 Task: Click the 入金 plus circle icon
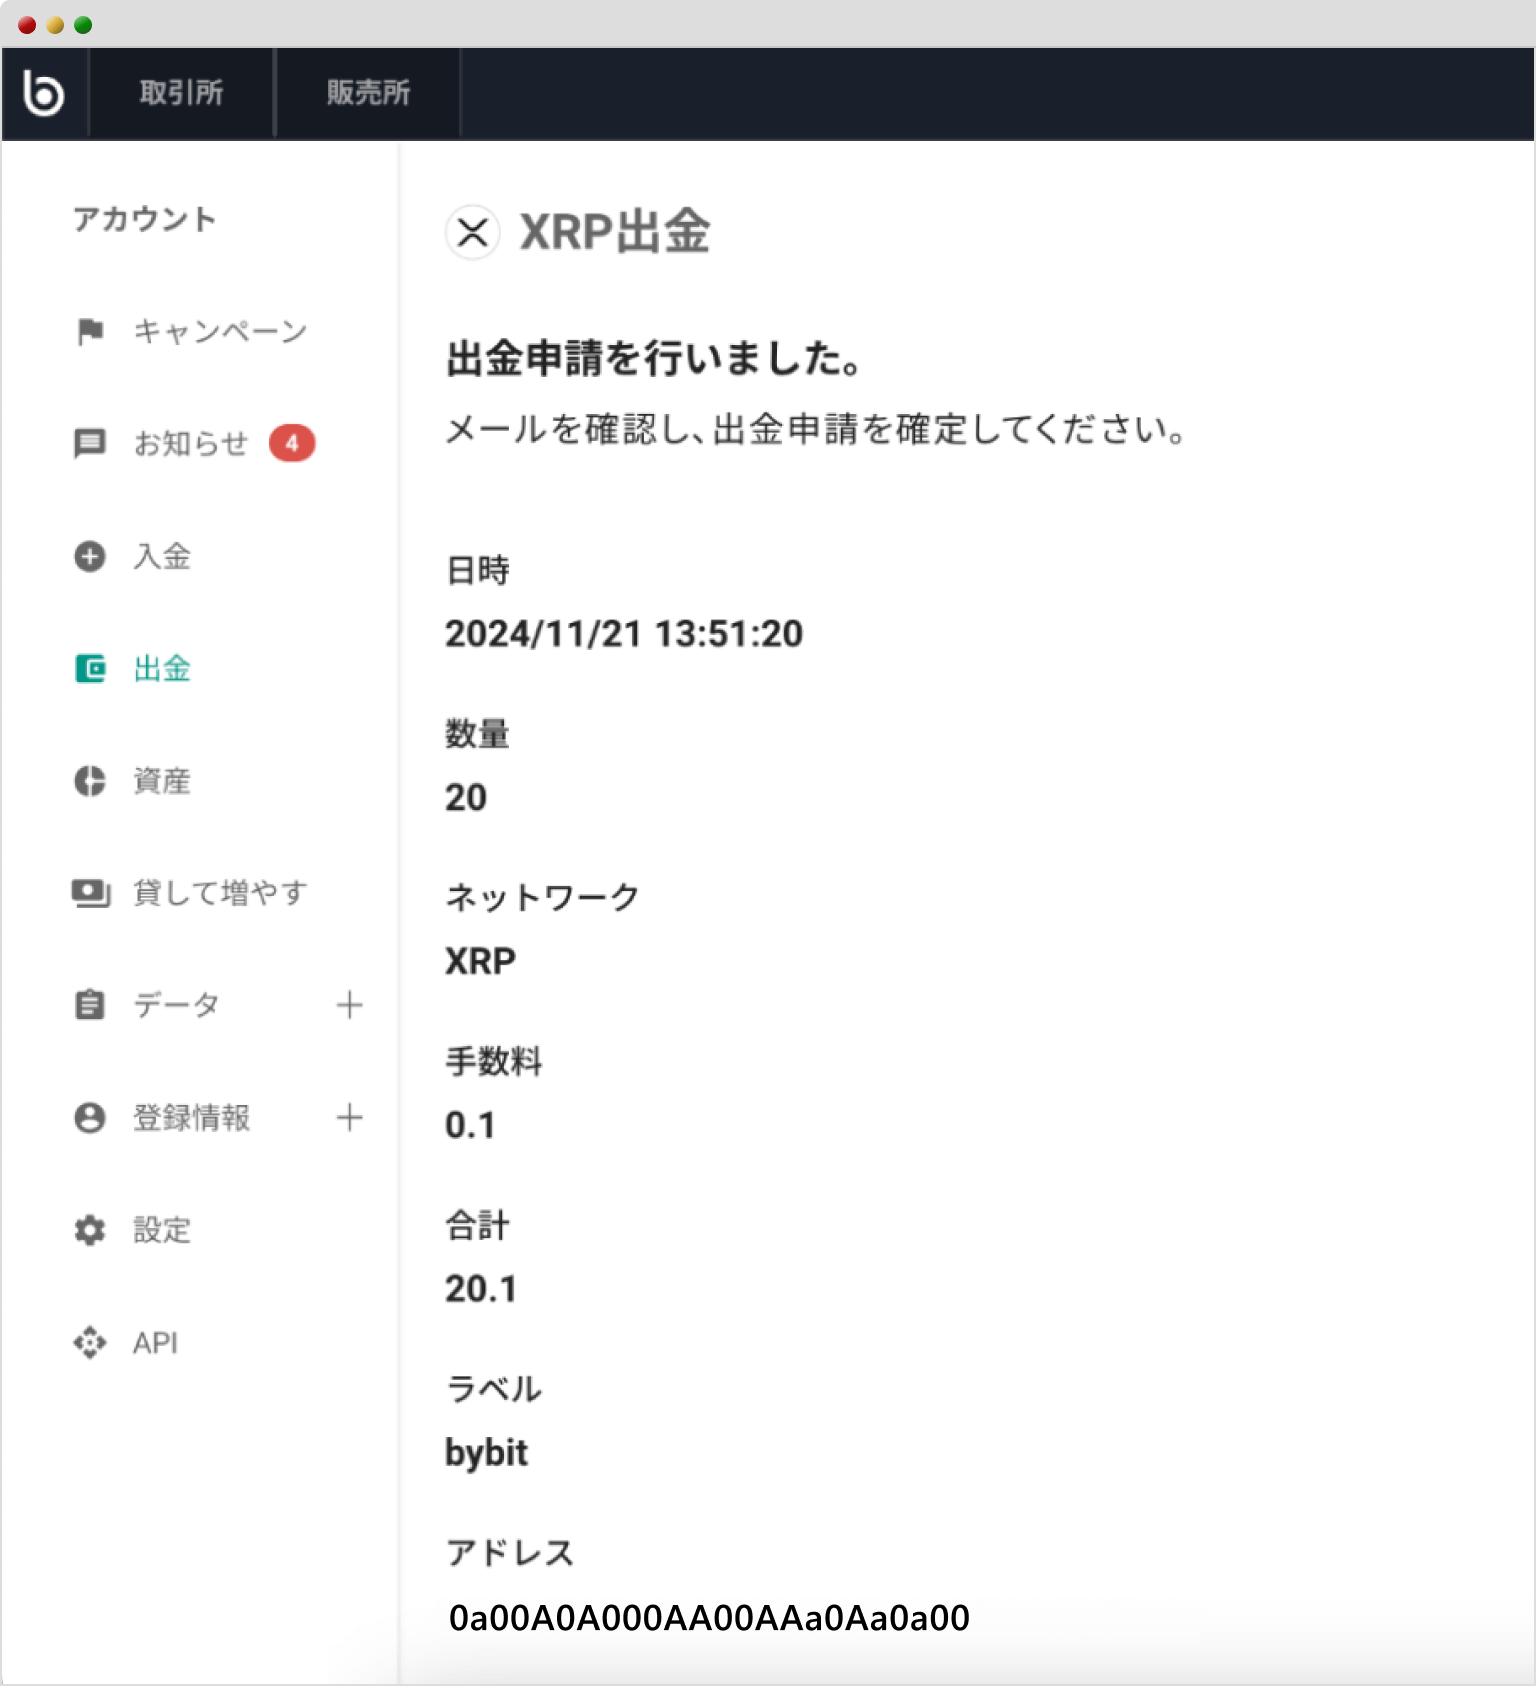(x=90, y=556)
